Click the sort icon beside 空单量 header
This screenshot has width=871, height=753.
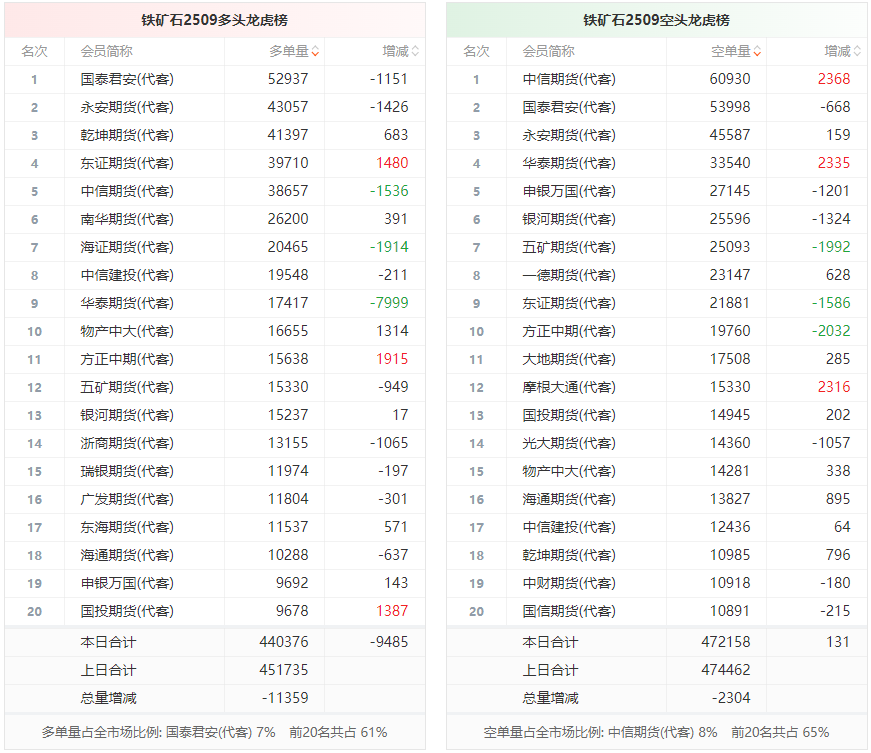pyautogui.click(x=757, y=52)
